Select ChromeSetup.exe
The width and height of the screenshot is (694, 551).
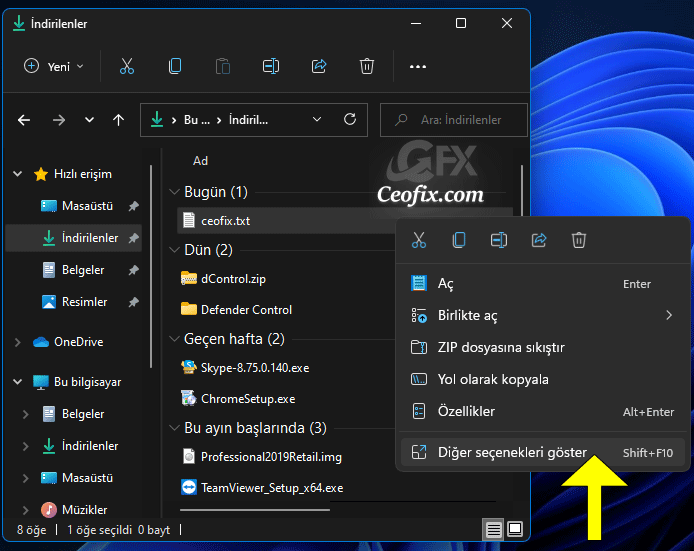[x=248, y=399]
